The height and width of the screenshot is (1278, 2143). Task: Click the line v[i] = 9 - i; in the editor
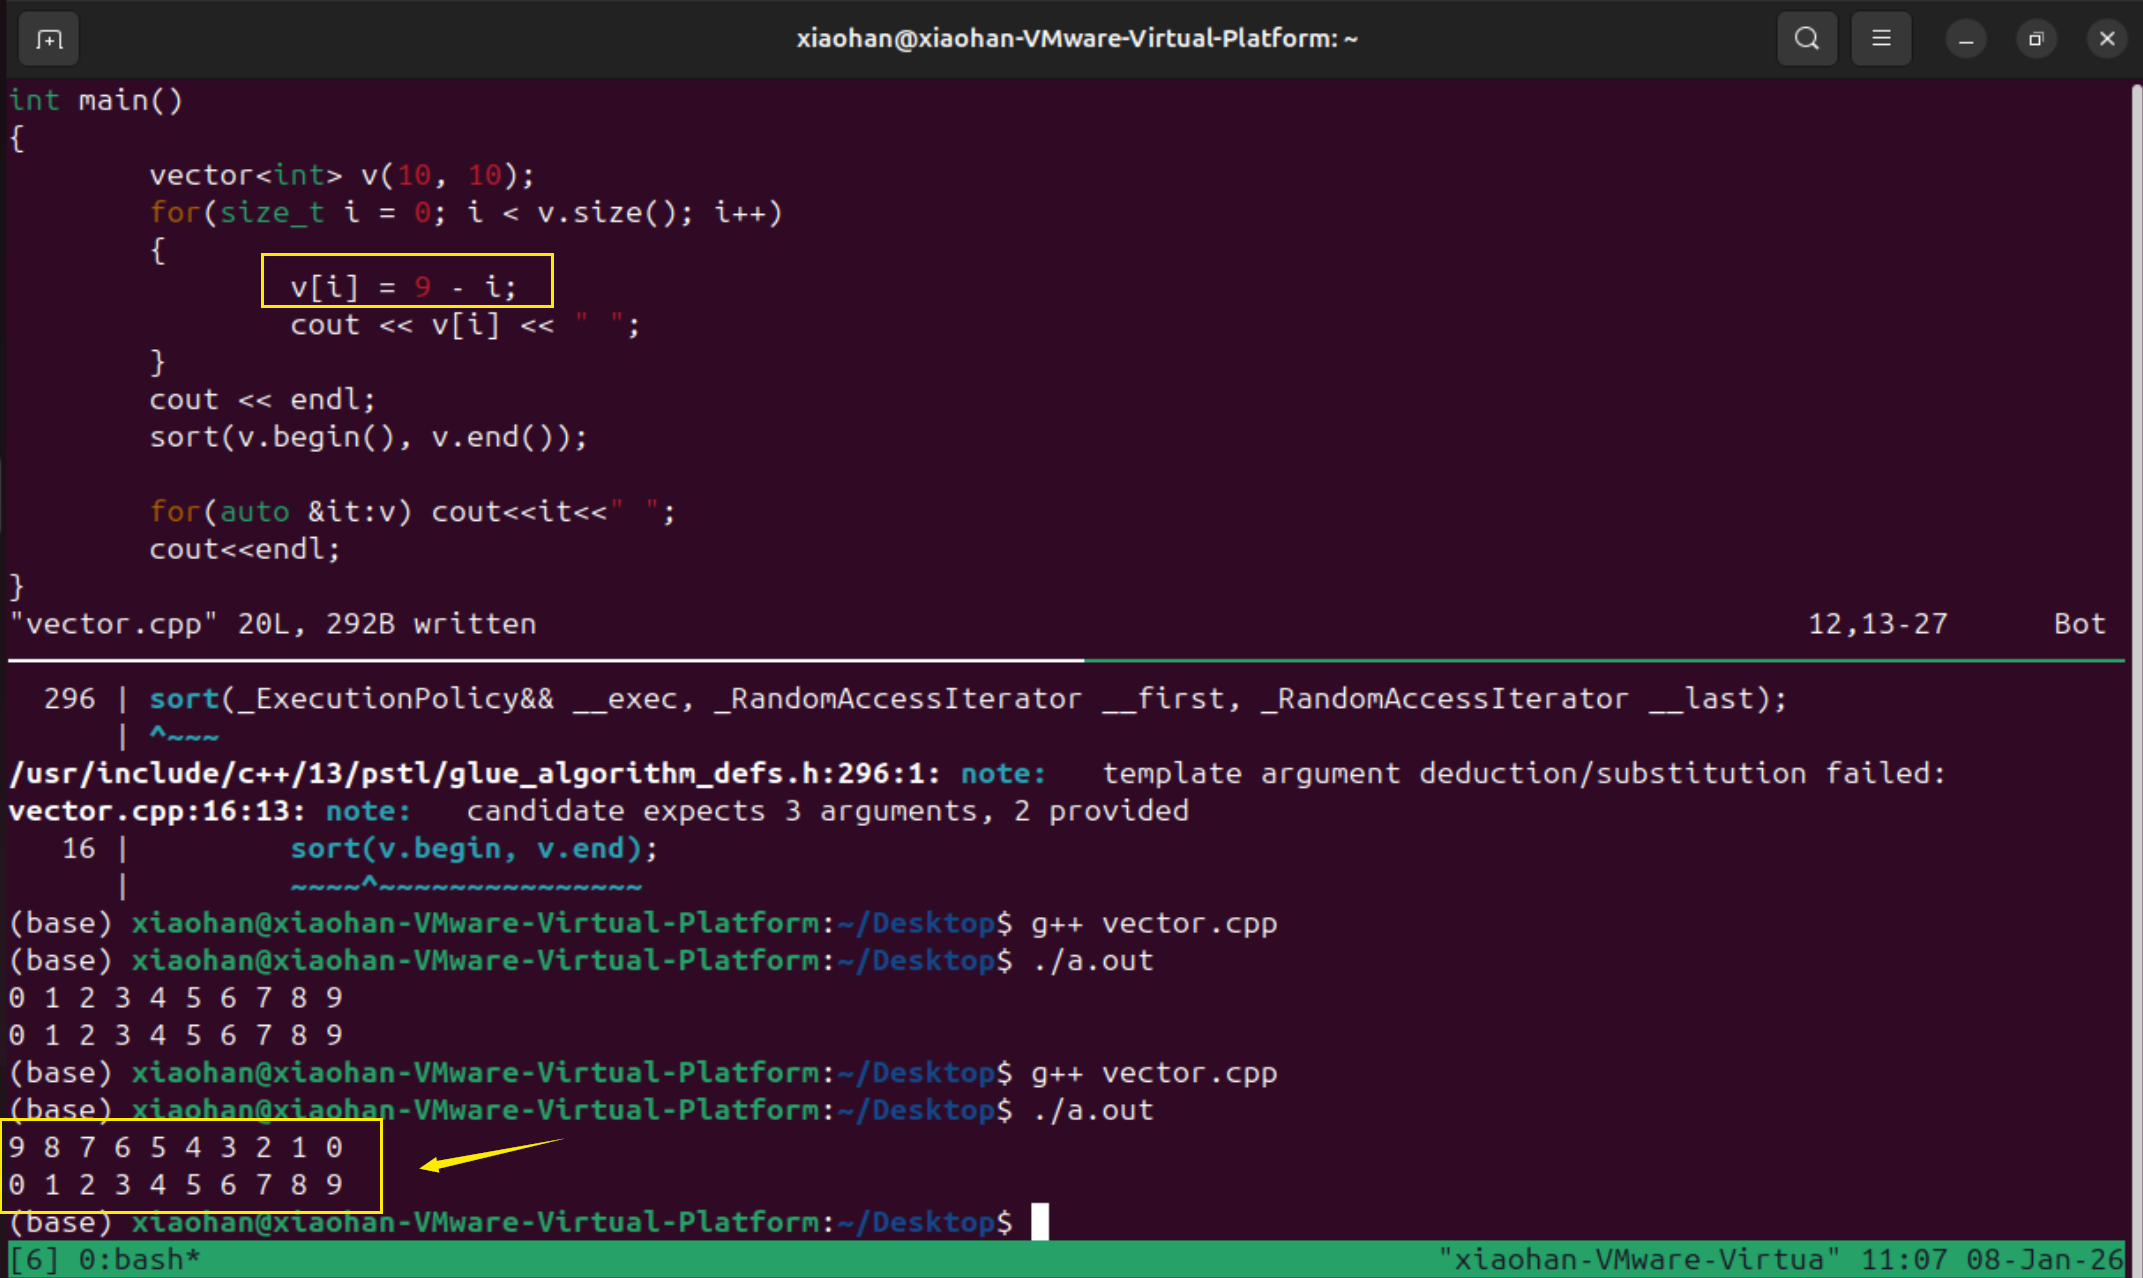[403, 287]
